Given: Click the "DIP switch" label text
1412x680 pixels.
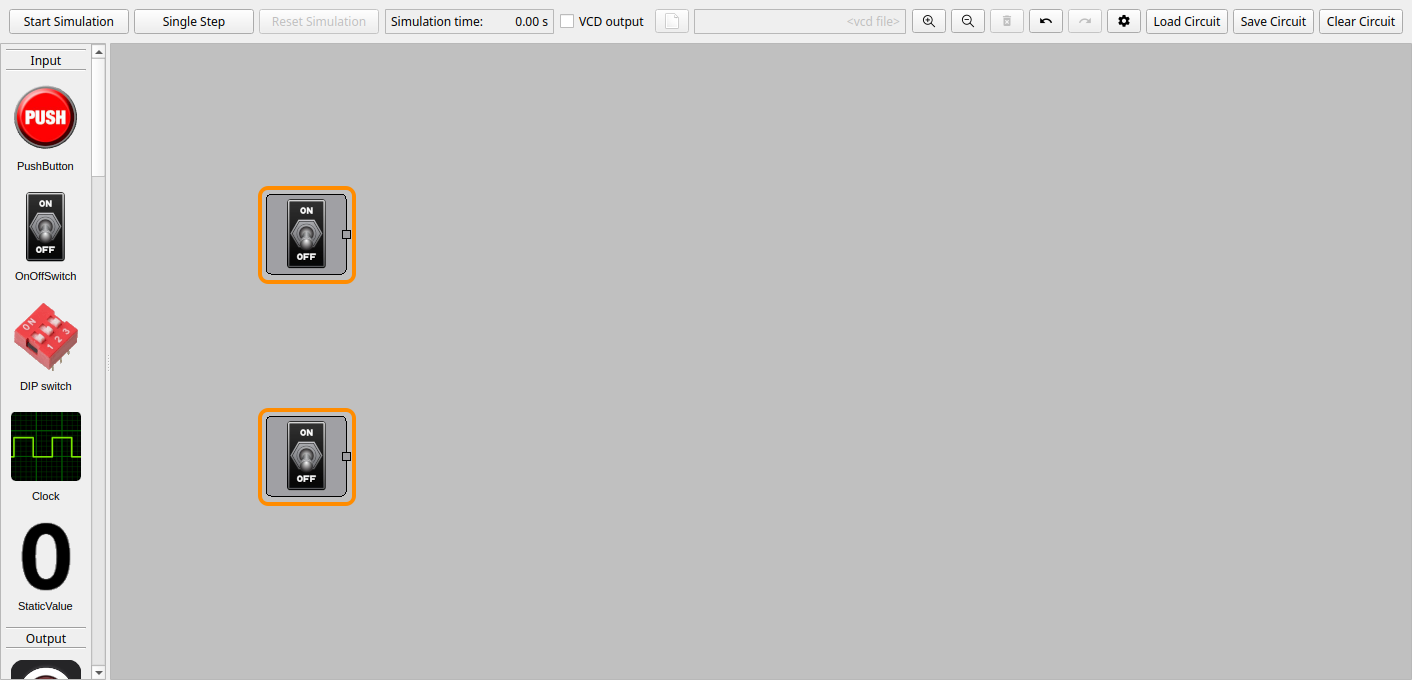Looking at the screenshot, I should (x=45, y=386).
